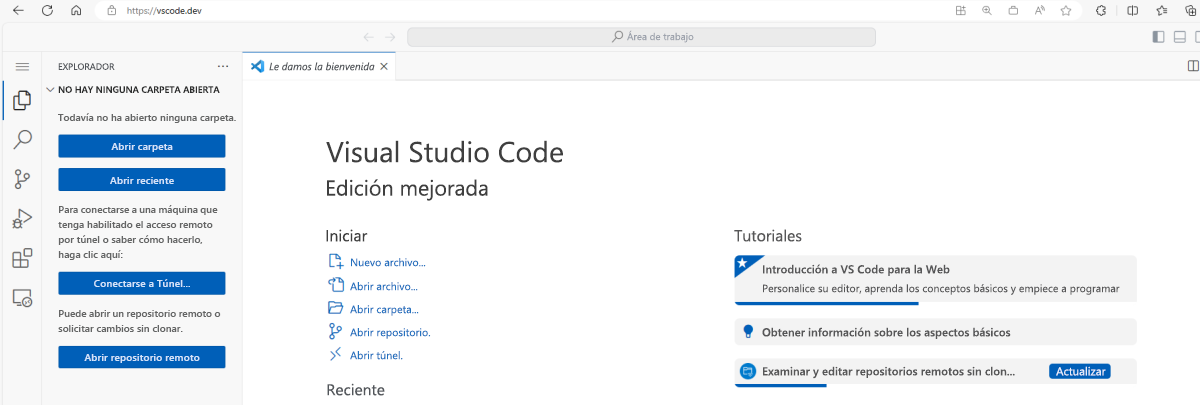Image resolution: width=1200 pixels, height=405 pixels.
Task: Open the hamburger application menu
Action: click(21, 66)
